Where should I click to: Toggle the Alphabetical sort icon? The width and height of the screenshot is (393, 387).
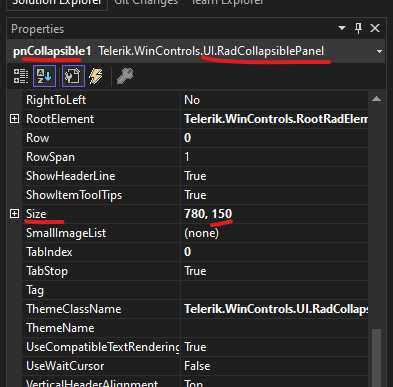pyautogui.click(x=44, y=76)
